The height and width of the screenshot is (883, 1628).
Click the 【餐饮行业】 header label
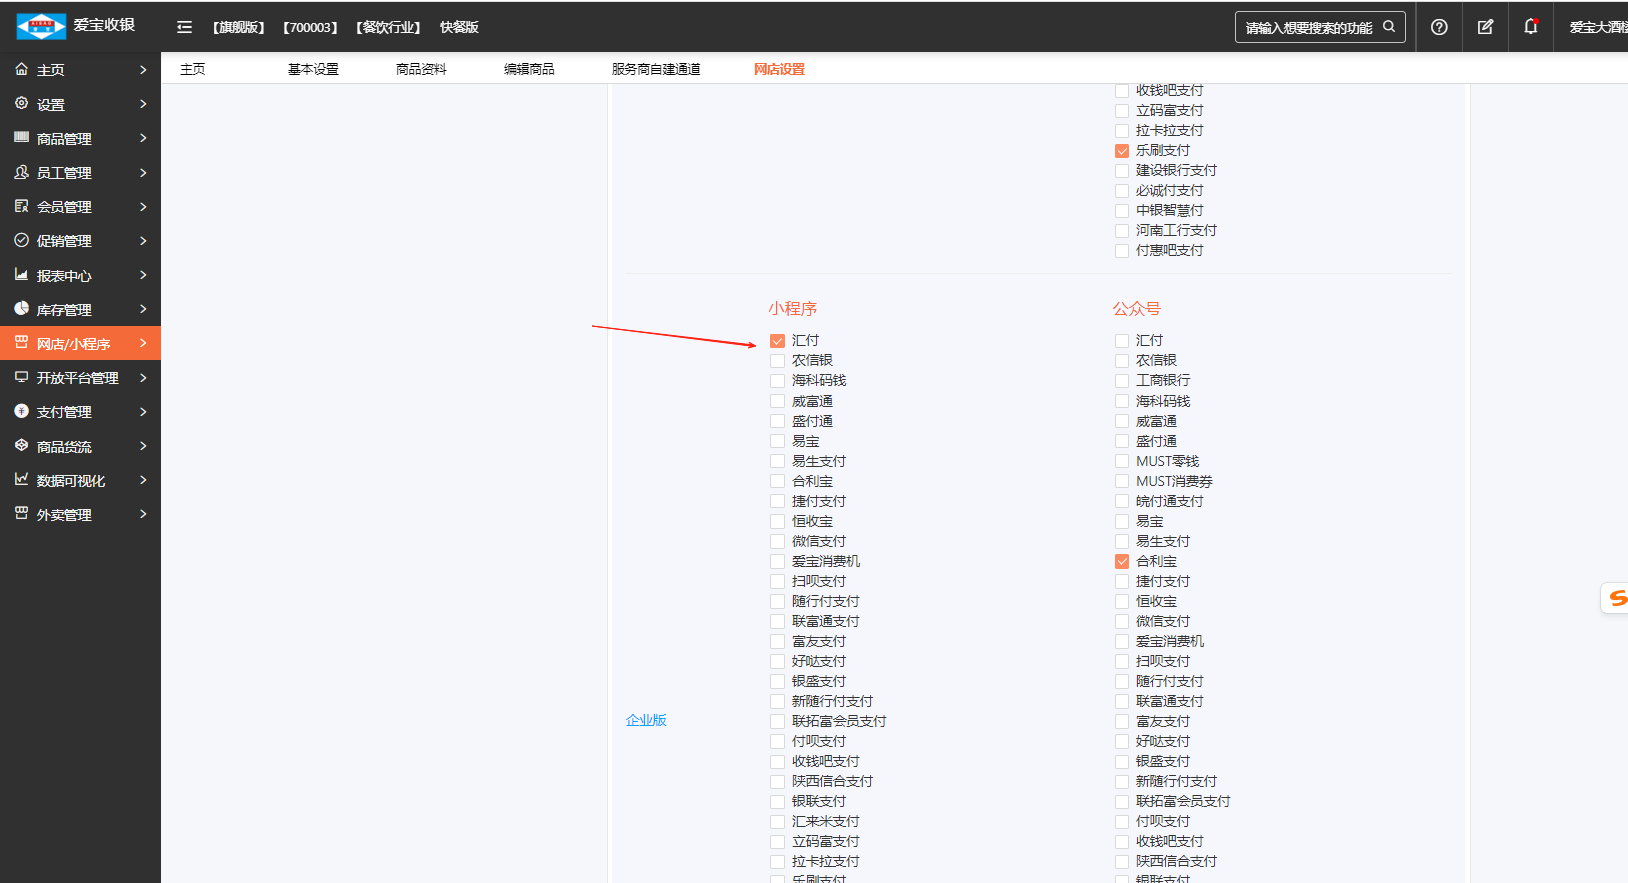coord(388,27)
